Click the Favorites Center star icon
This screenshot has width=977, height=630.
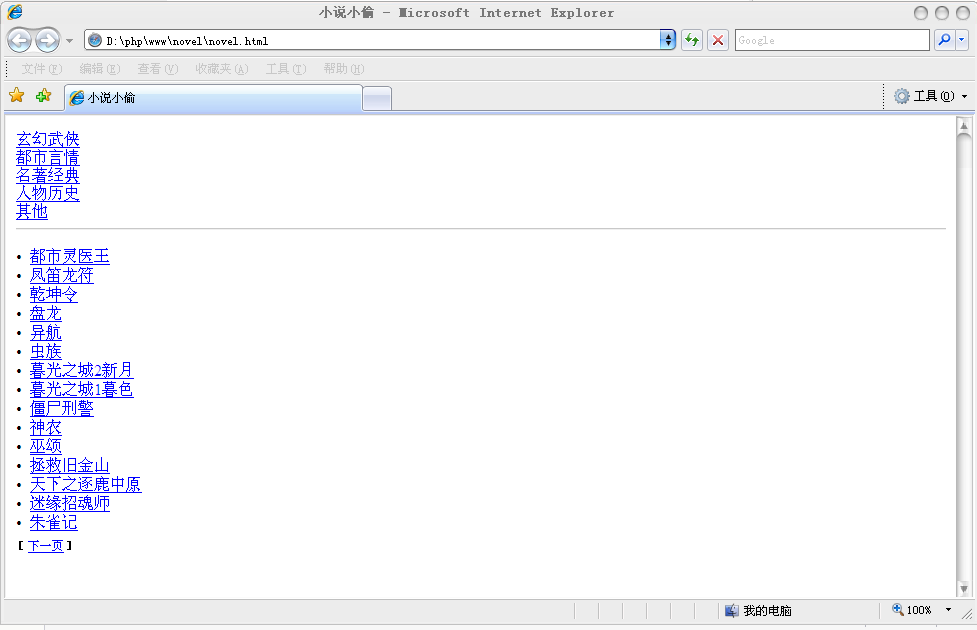[x=17, y=96]
